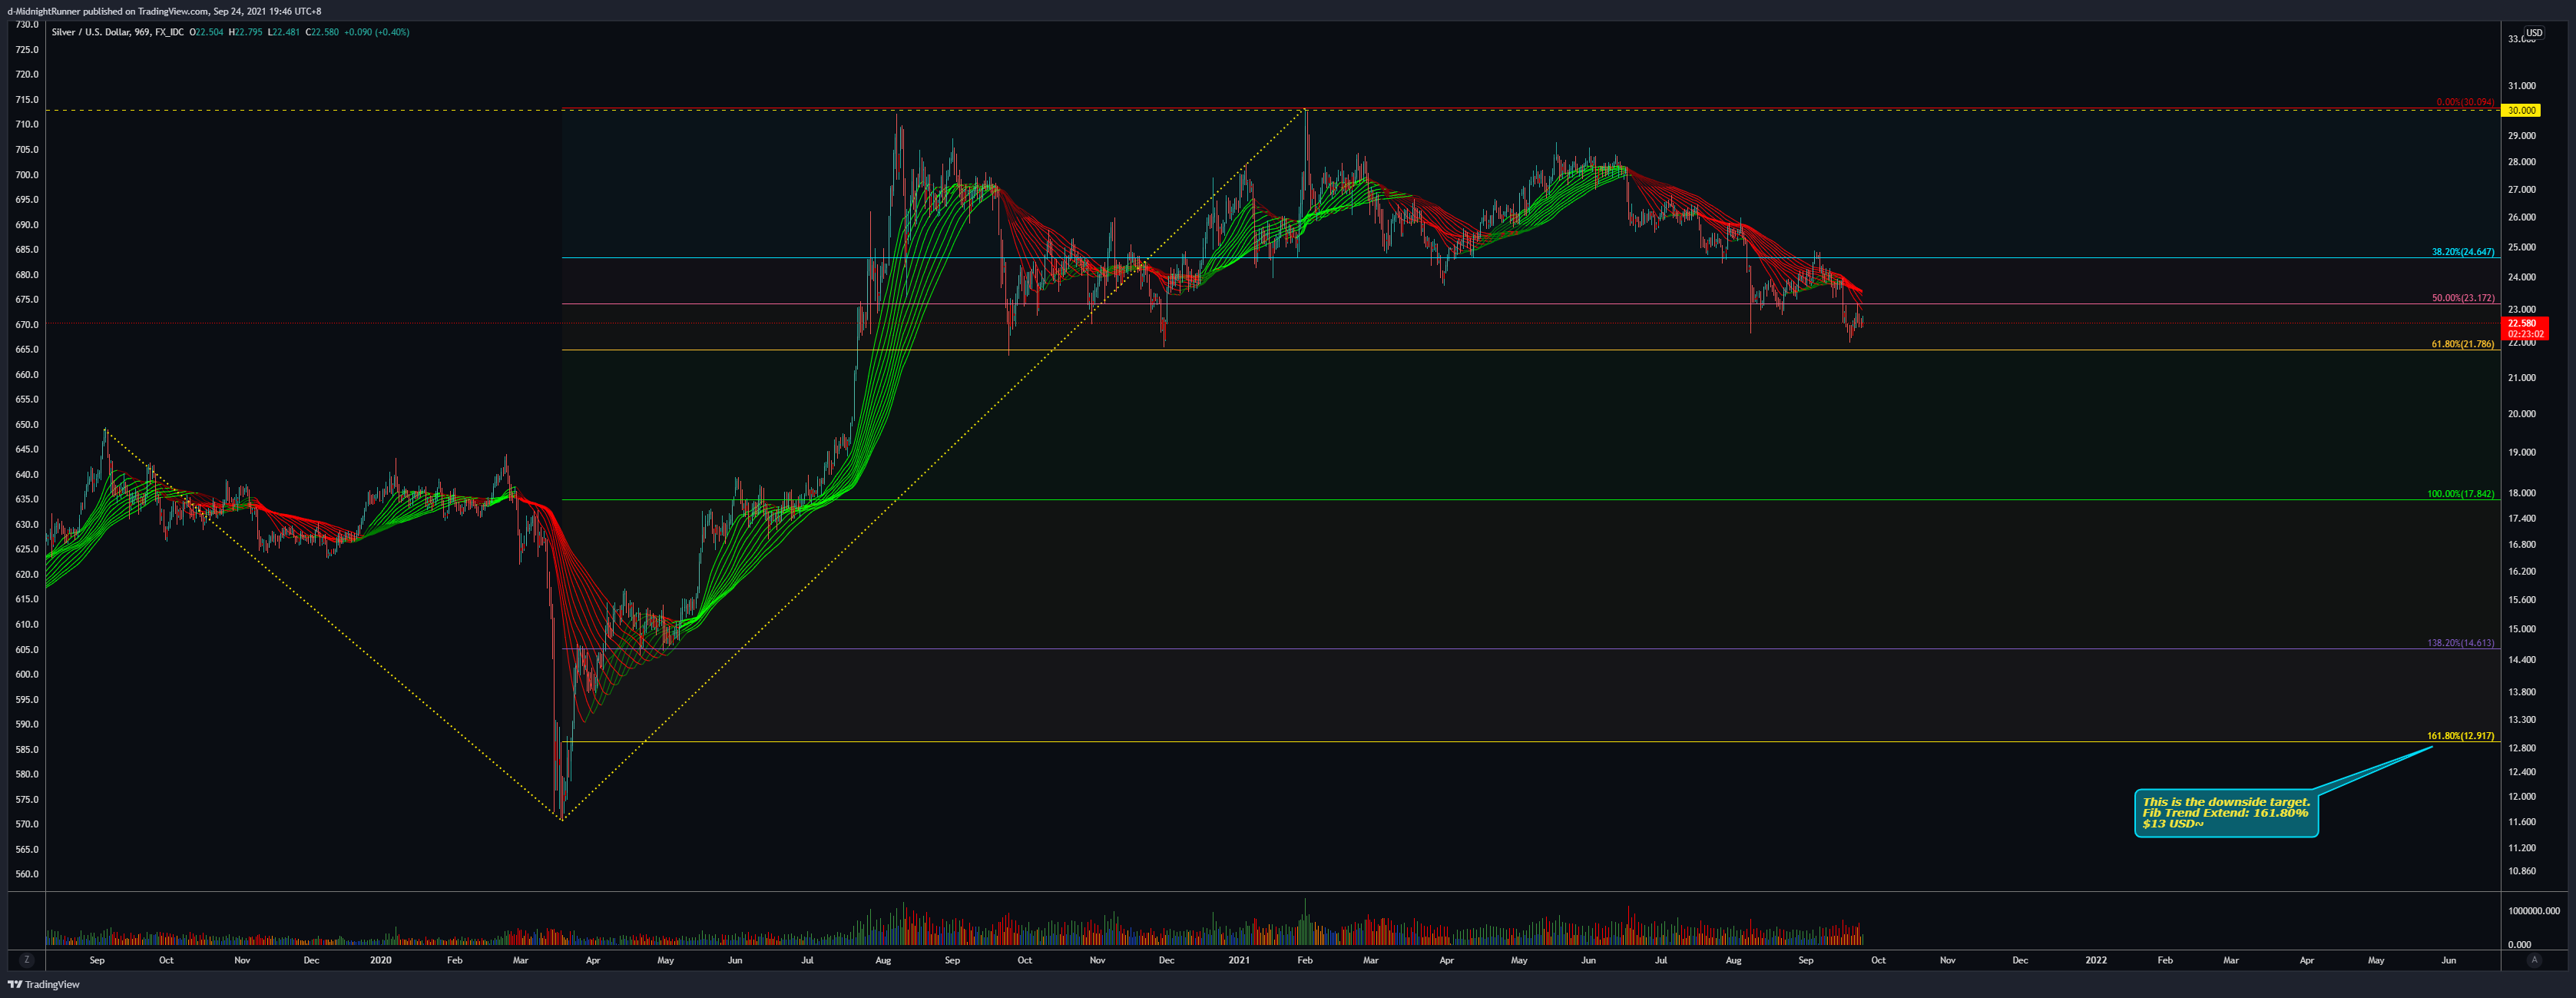The image size is (2576, 998).
Task: Click the 2020 label on time axis
Action: click(x=381, y=960)
